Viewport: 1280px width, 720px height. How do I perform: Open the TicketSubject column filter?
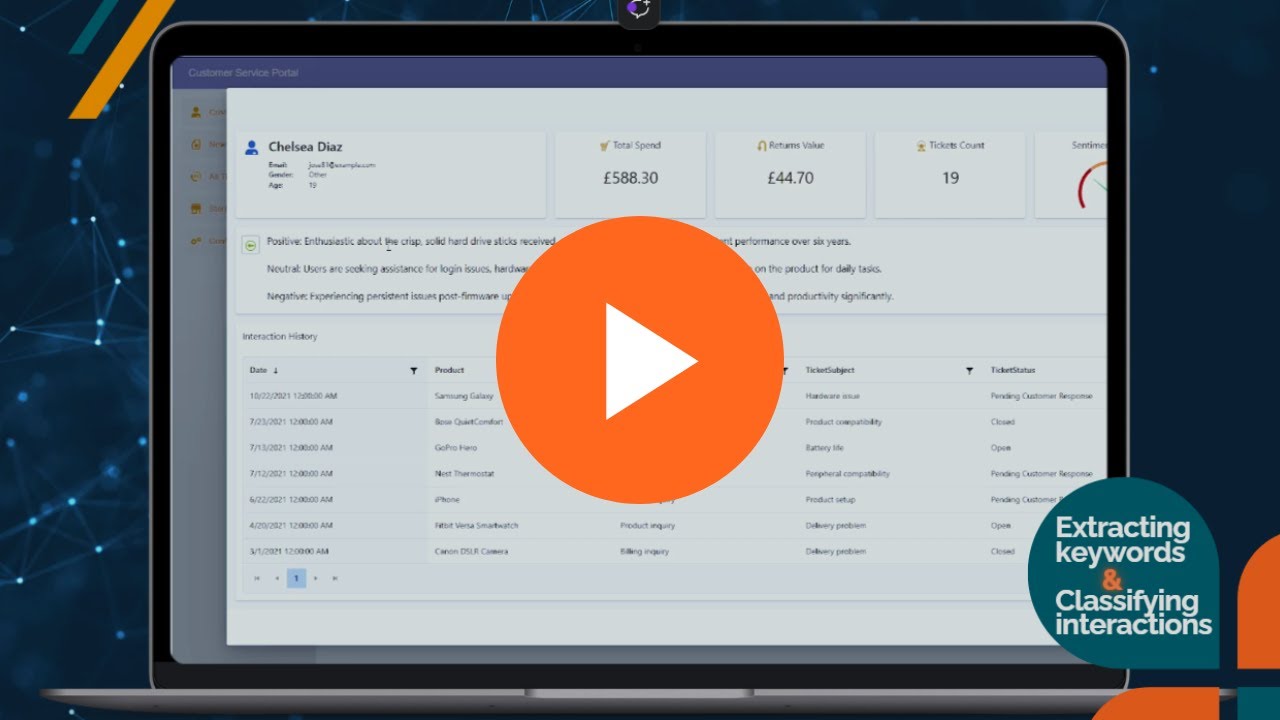969,371
